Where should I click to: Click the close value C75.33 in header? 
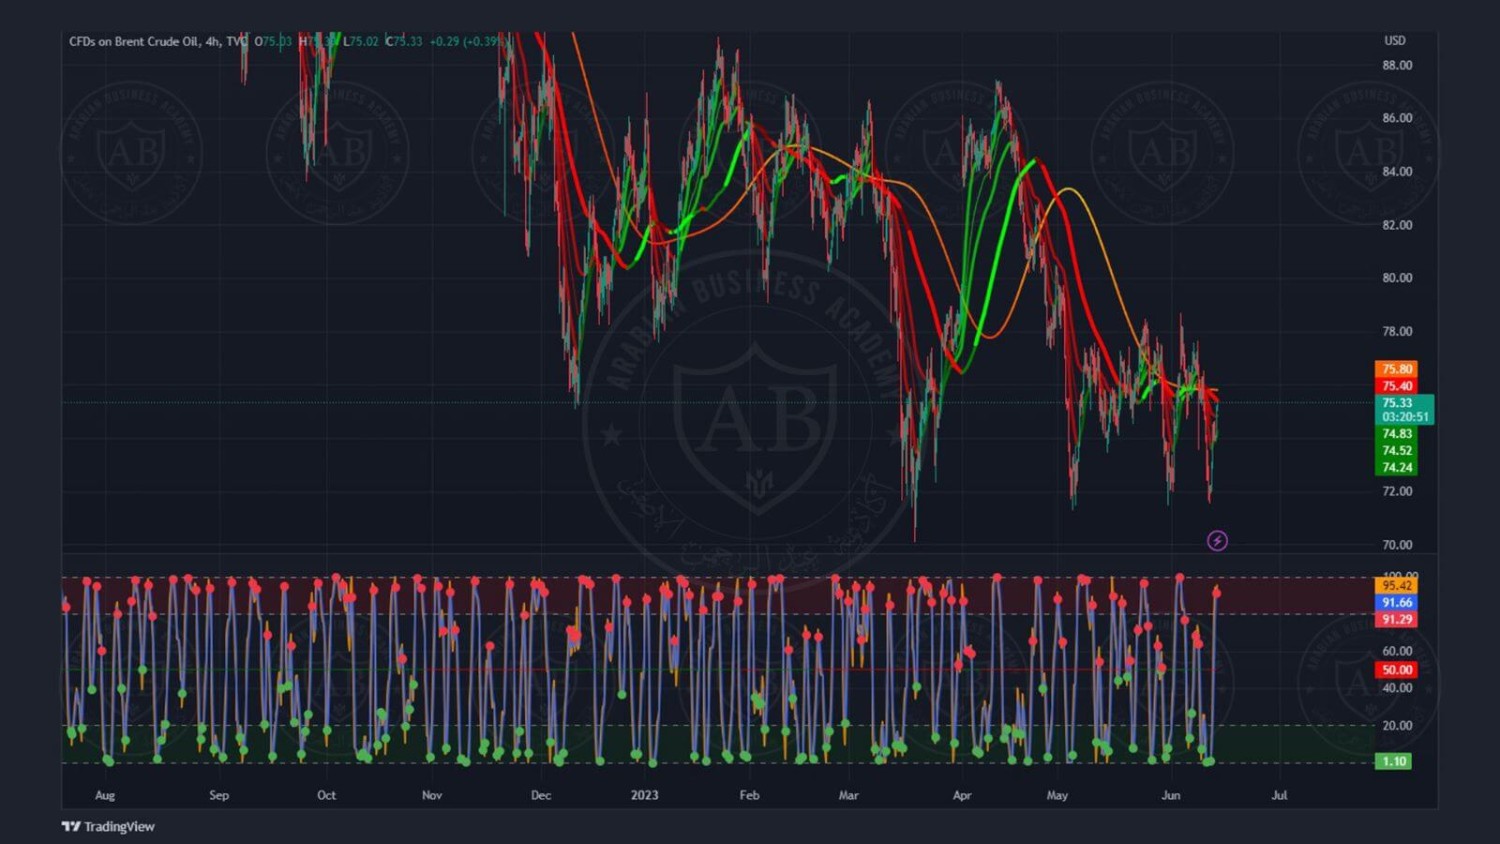[x=404, y=41]
